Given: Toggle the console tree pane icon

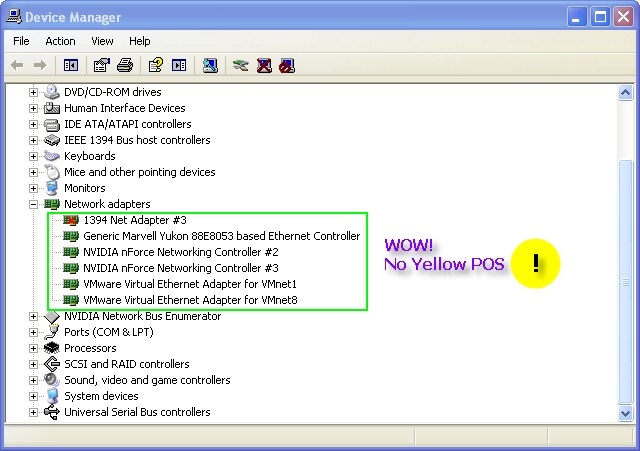Looking at the screenshot, I should coord(71,65).
